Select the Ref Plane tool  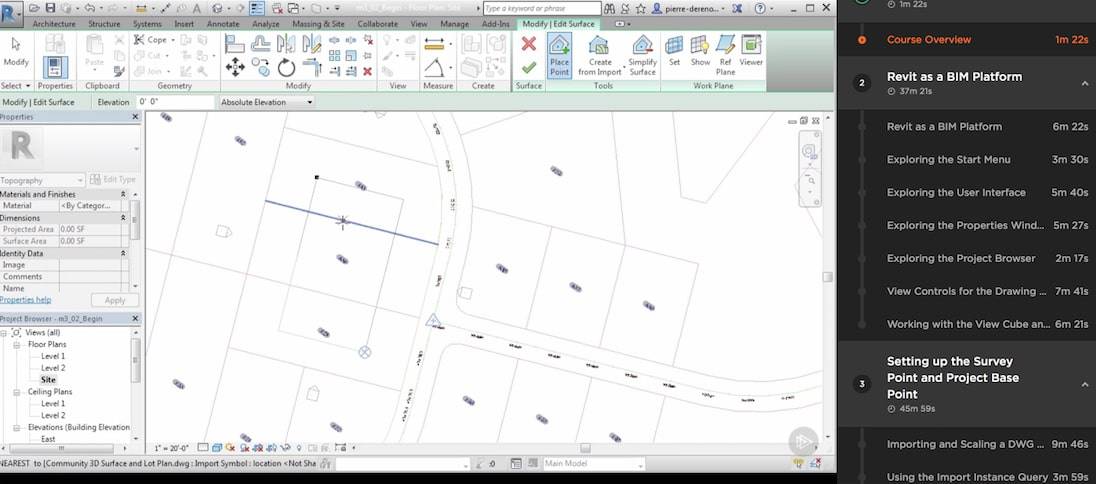pyautogui.click(x=726, y=55)
